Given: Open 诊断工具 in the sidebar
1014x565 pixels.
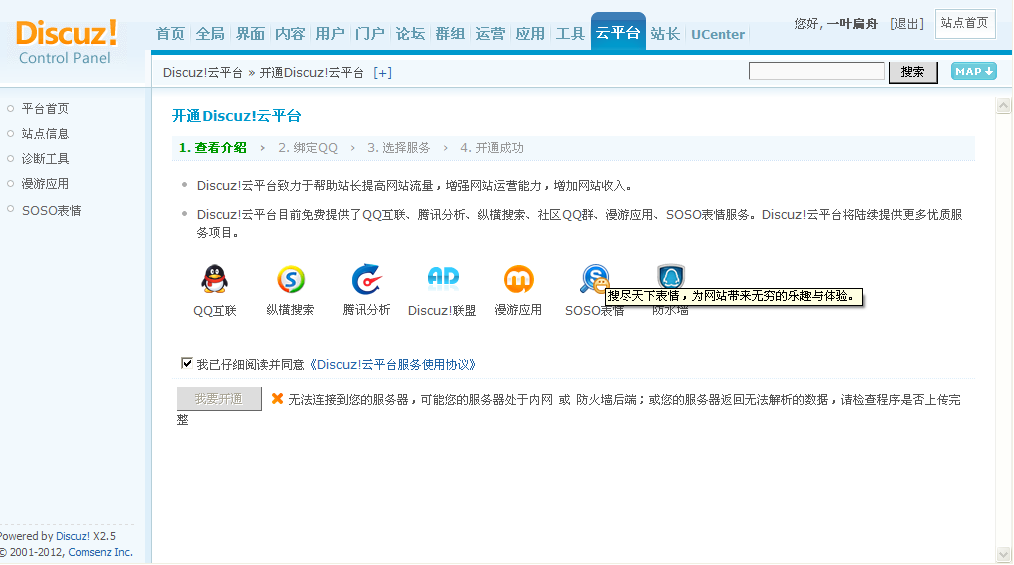Looking at the screenshot, I should pyautogui.click(x=45, y=159).
